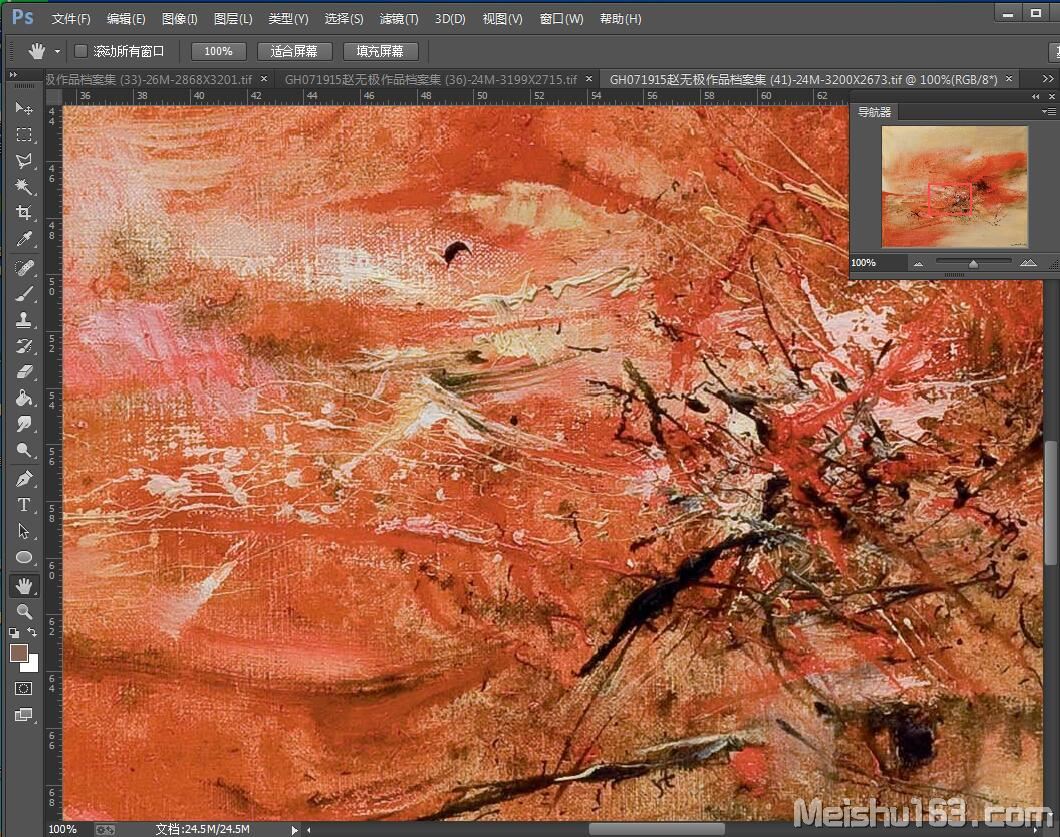Select the Horizontal Type tool
Viewport: 1060px width, 837px height.
[24, 505]
